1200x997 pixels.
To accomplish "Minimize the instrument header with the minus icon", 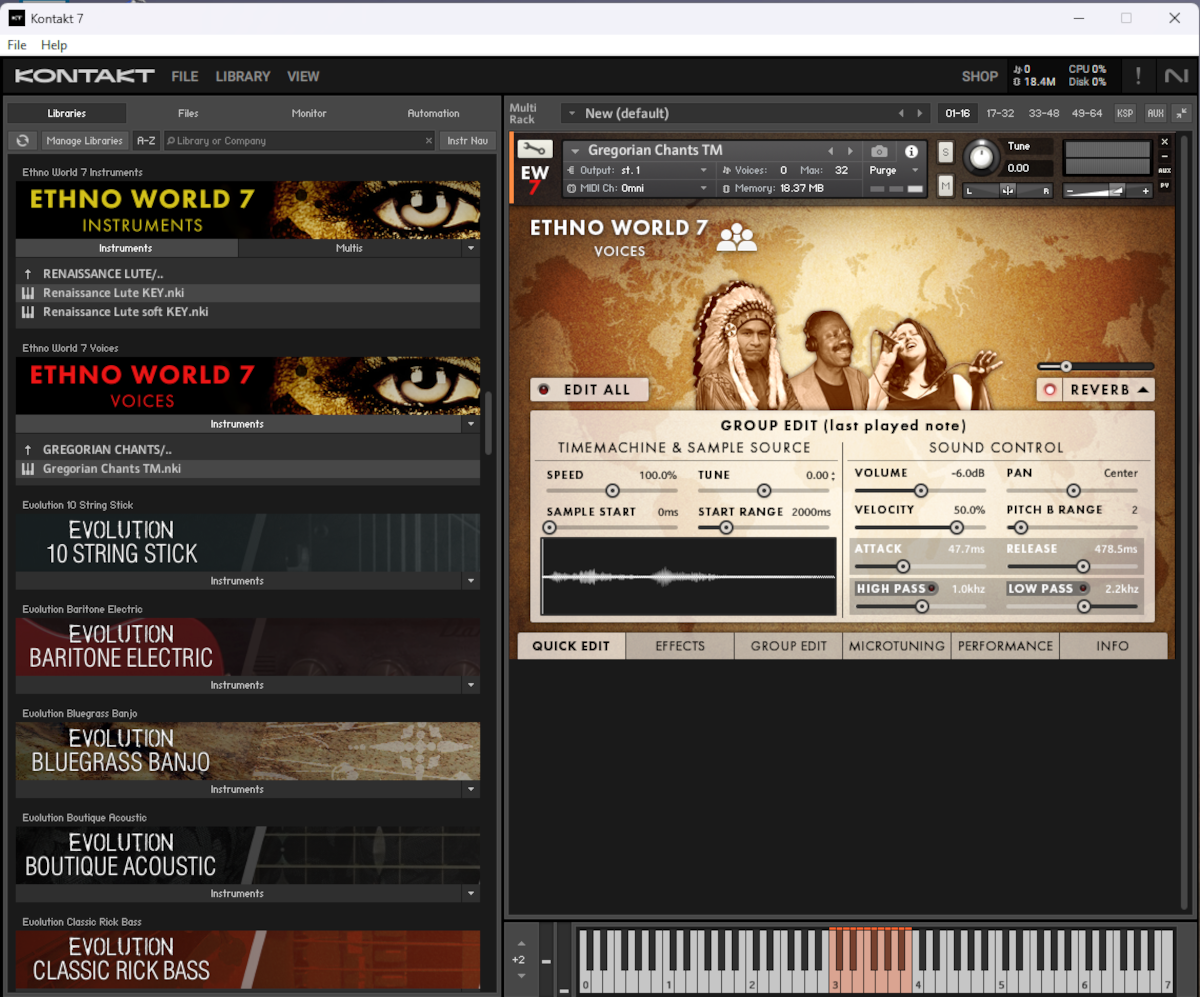I will tap(1164, 156).
